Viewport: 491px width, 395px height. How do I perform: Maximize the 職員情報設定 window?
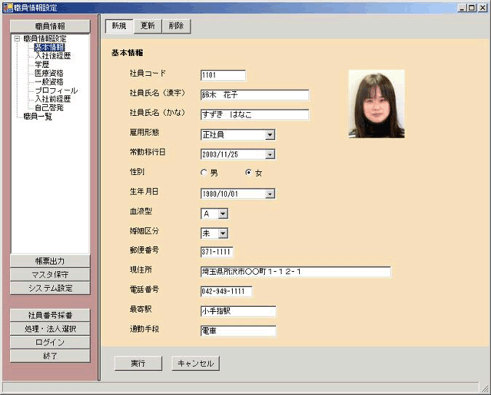[x=472, y=8]
